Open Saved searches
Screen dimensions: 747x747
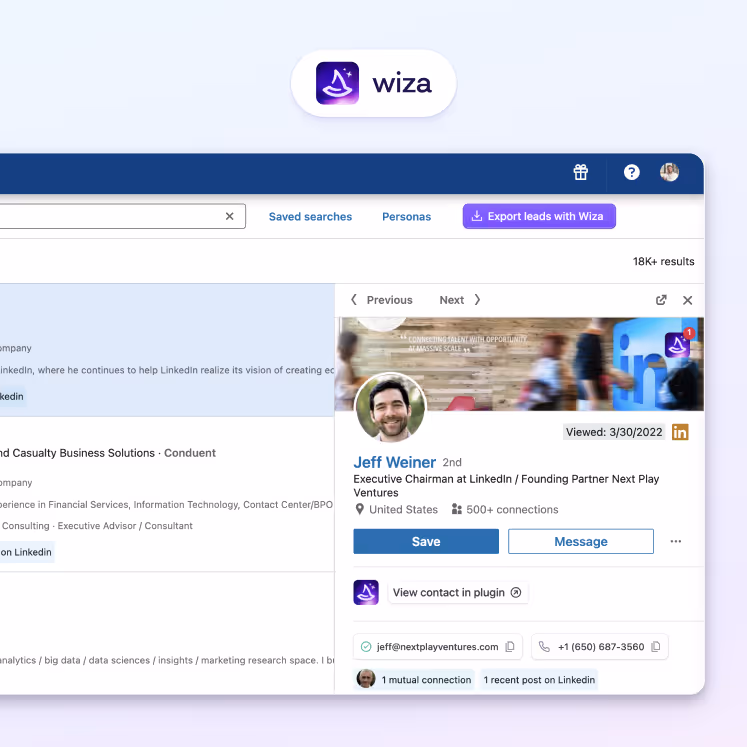click(310, 217)
